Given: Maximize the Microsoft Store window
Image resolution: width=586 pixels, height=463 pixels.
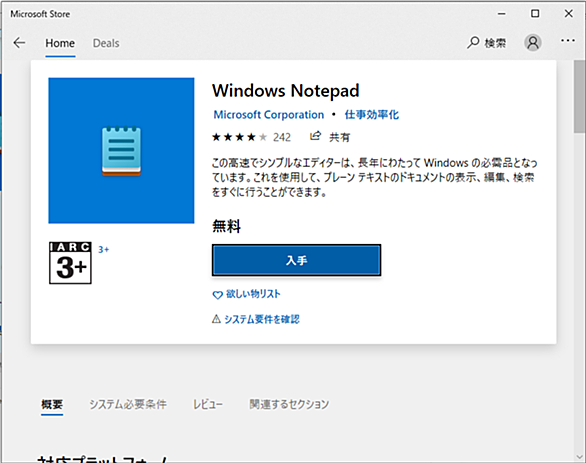Looking at the screenshot, I should 535,14.
